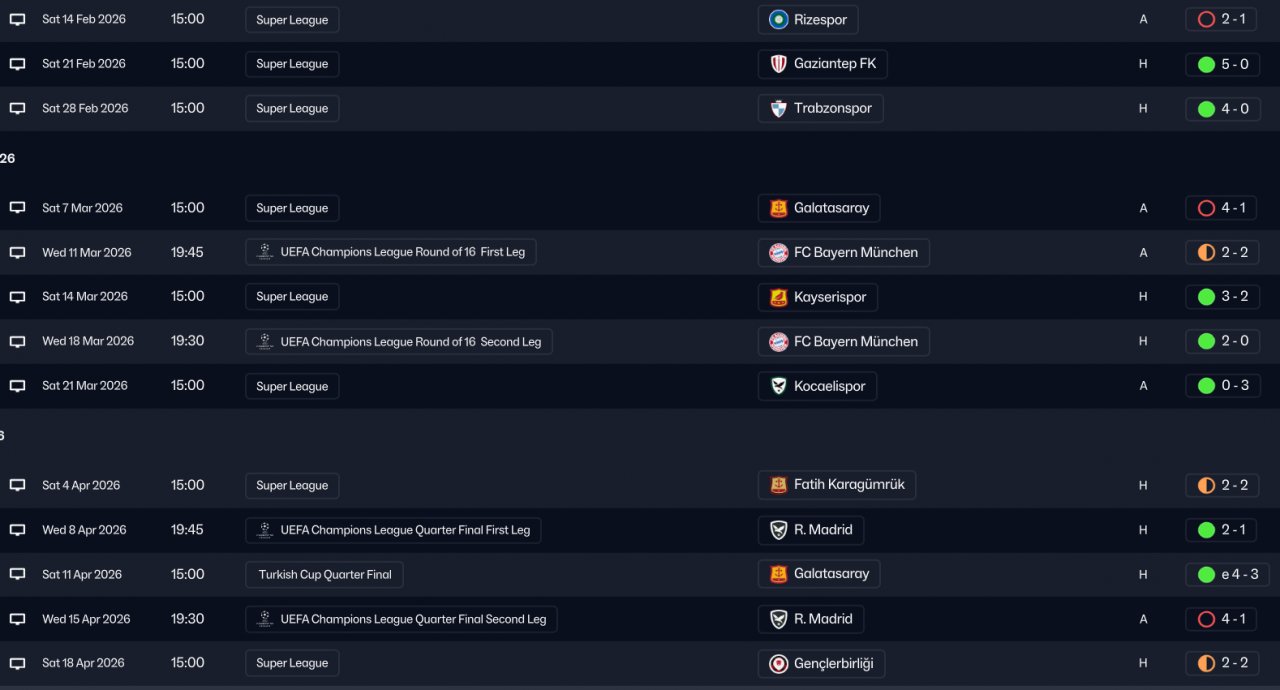
Task: Open UEFA Champions League Round of 16 Second Leg
Action: tap(398, 342)
